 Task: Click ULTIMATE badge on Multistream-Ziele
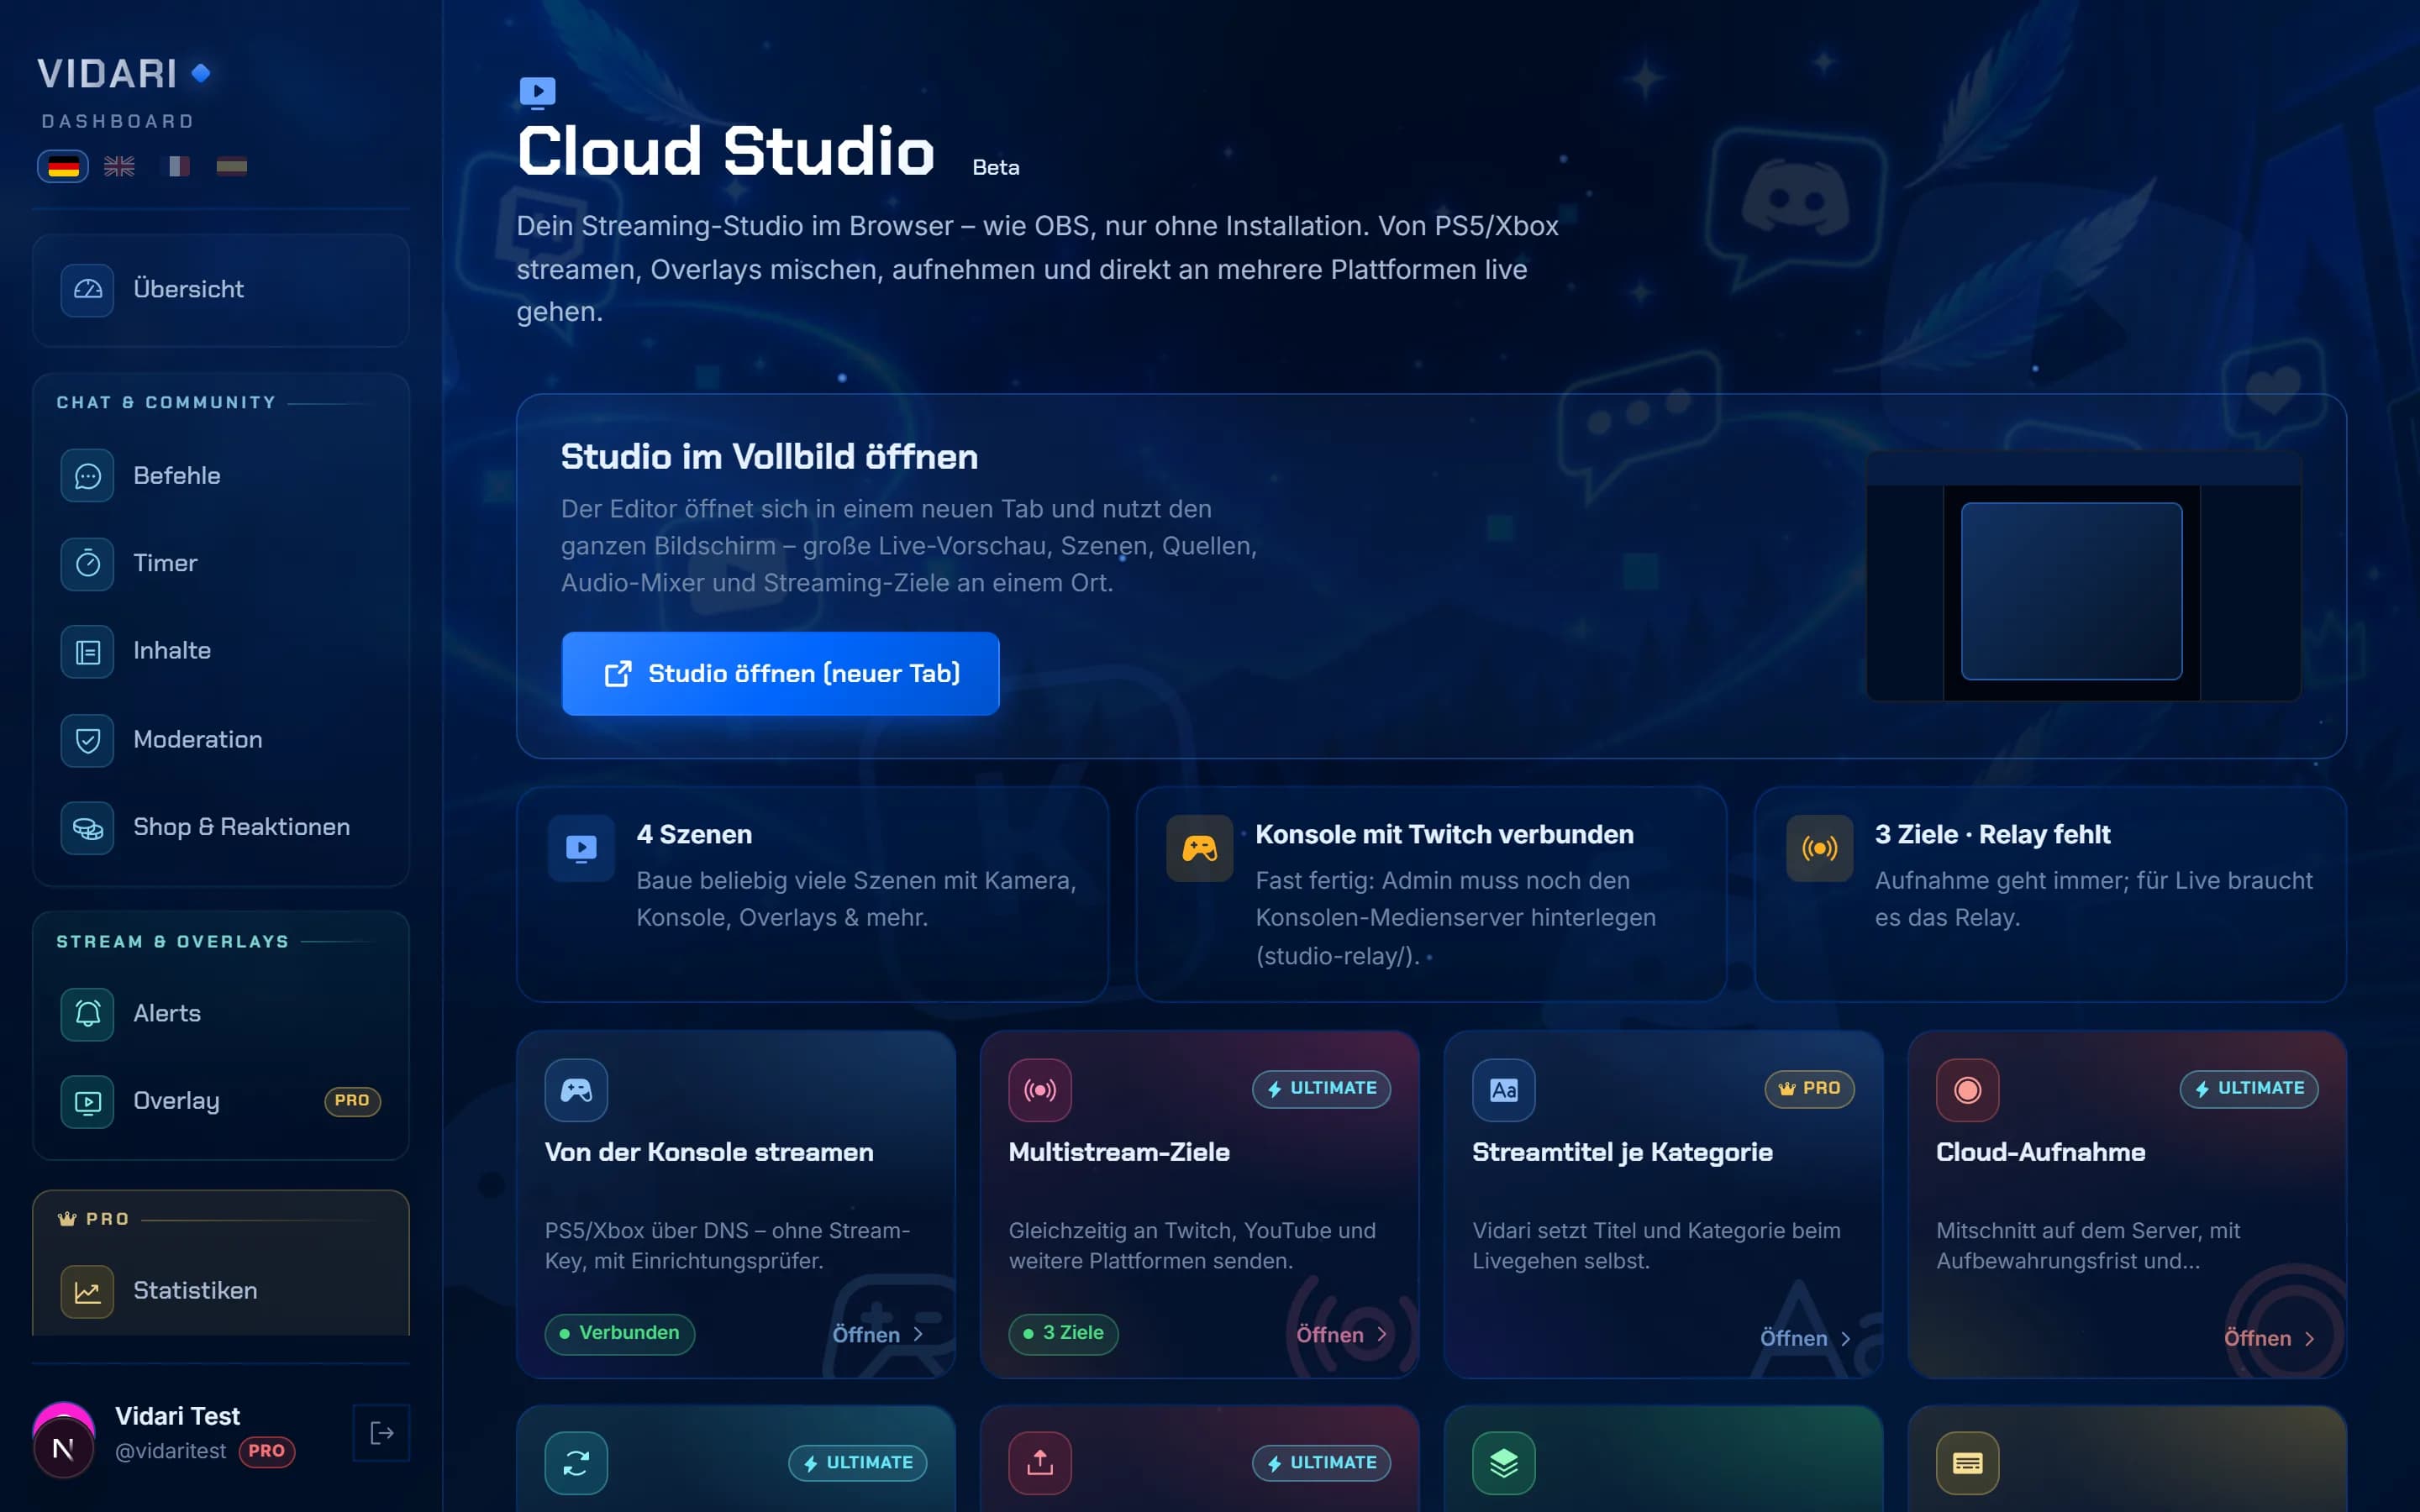click(1321, 1089)
